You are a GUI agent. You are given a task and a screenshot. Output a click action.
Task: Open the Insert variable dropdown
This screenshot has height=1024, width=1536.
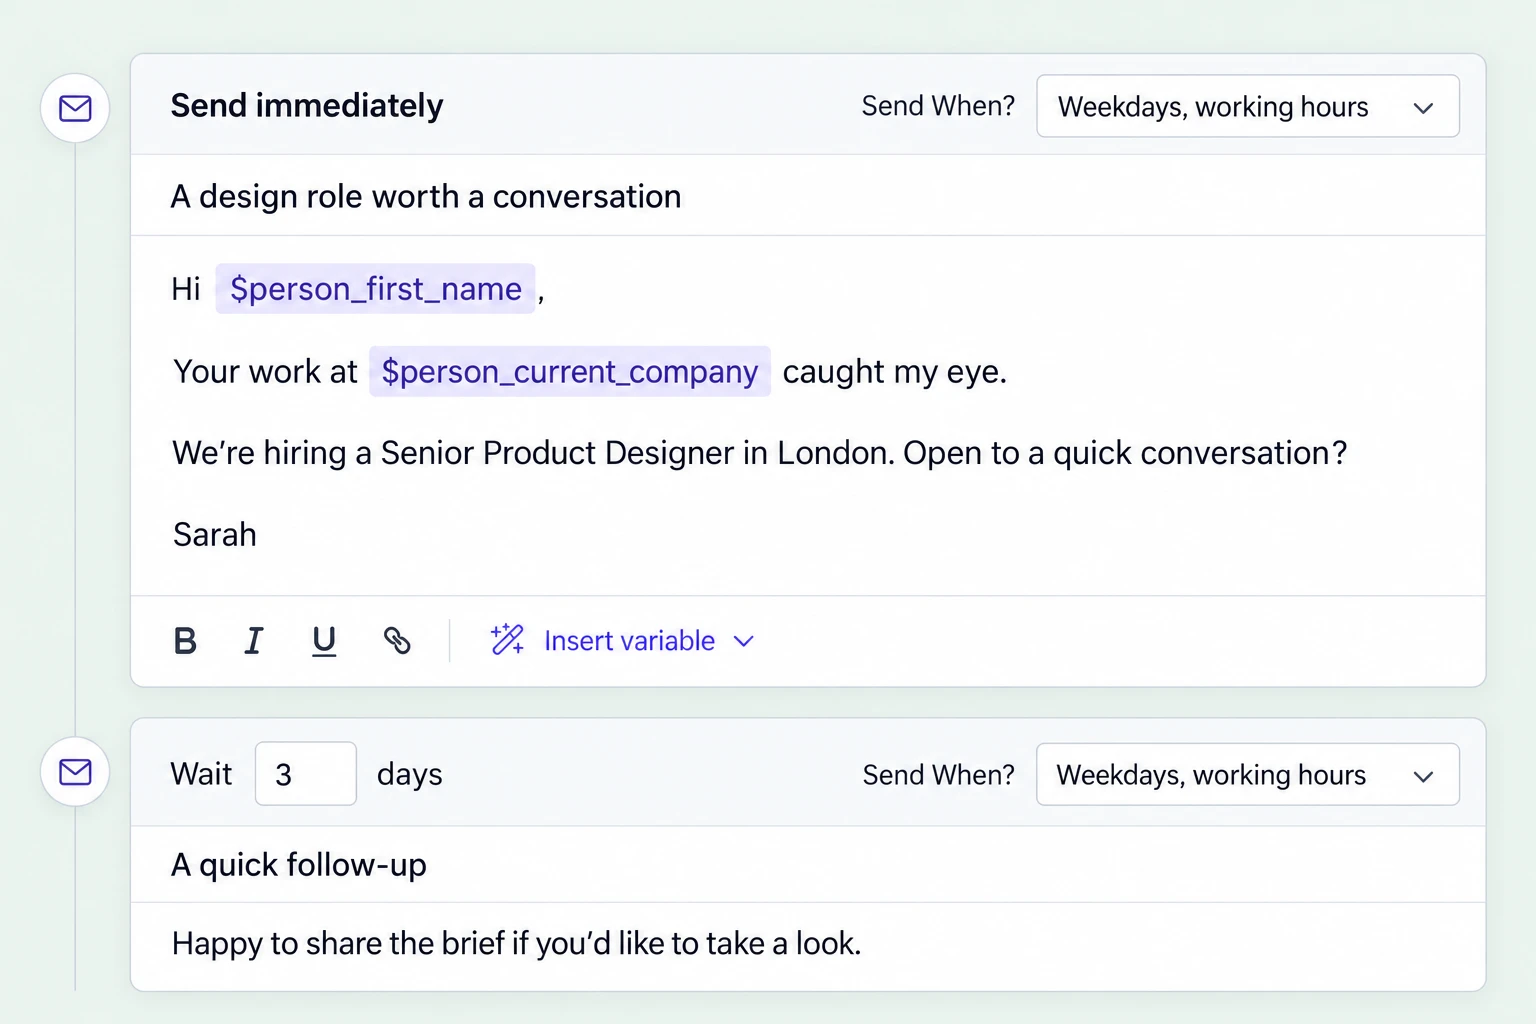tap(622, 641)
